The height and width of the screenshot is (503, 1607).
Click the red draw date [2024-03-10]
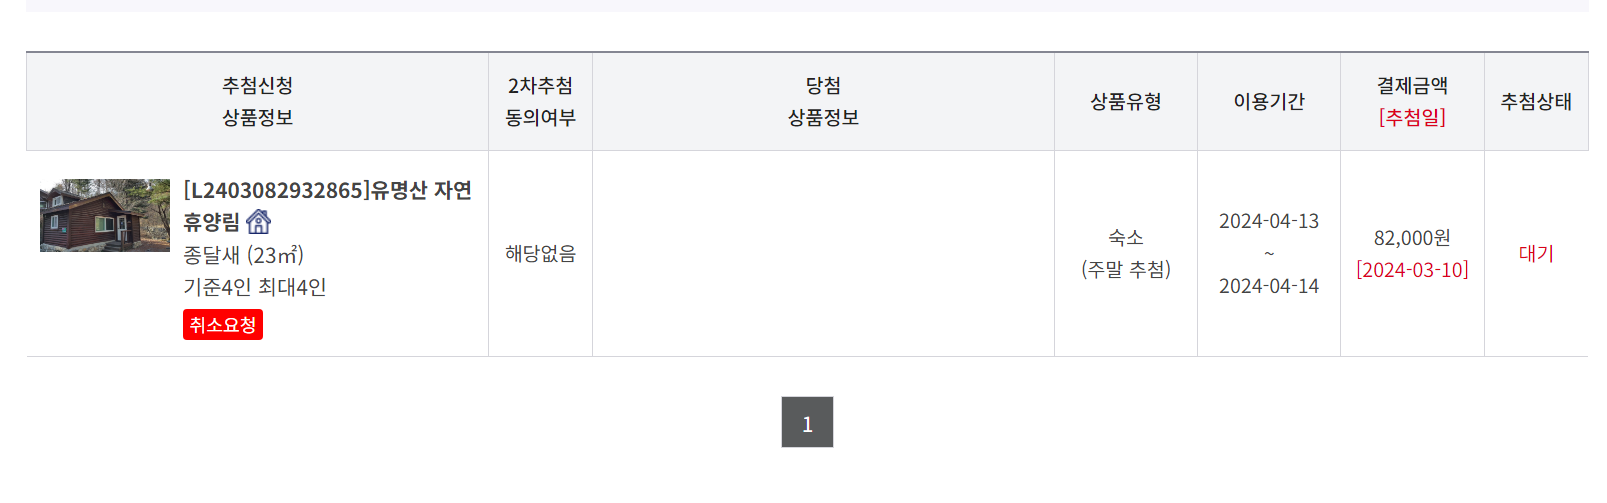pyautogui.click(x=1412, y=270)
